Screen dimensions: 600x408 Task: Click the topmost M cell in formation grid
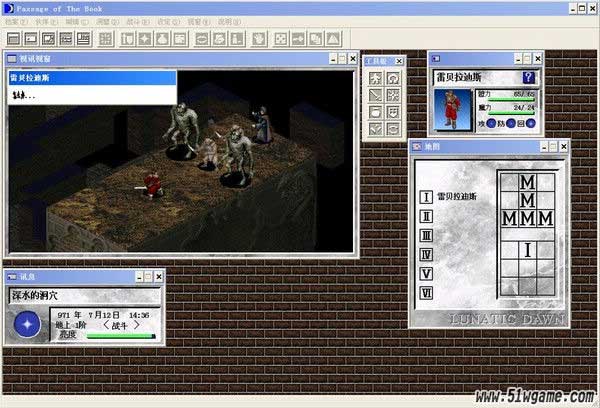[527, 182]
